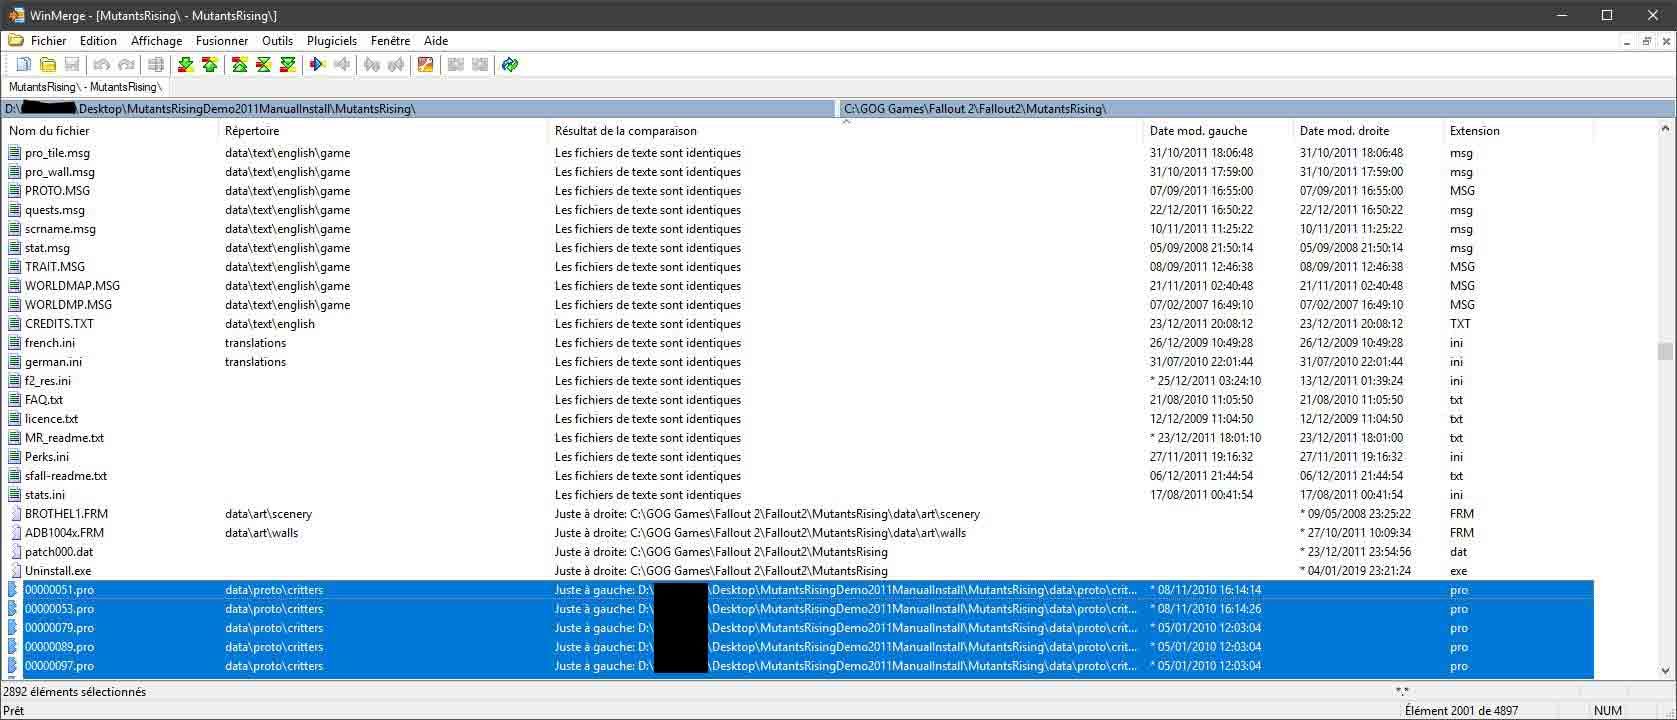Click the file icon of Uninstall.exe
1677x720 pixels.
point(15,571)
